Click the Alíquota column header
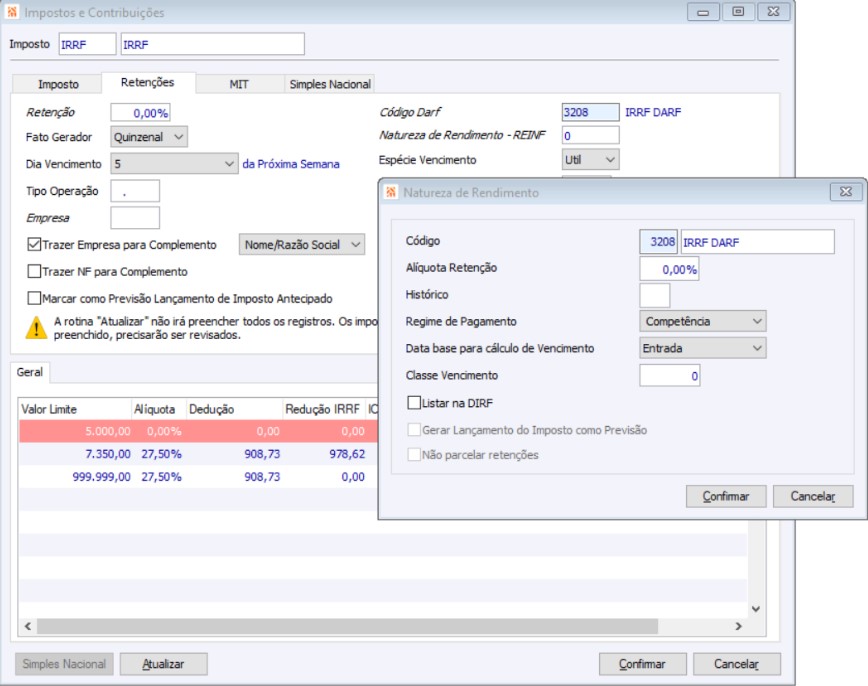Screen dimensions: 868x686 click(x=159, y=409)
